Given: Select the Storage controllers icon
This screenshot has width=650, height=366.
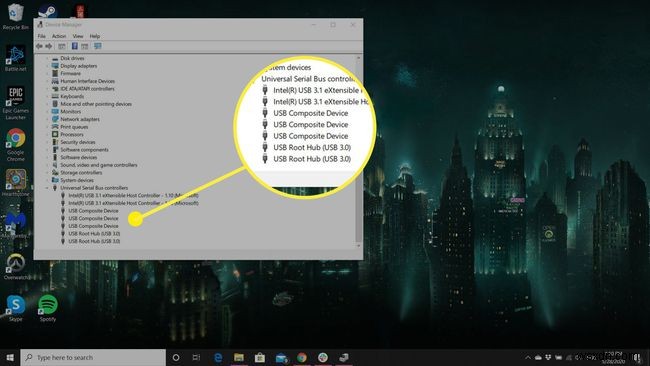Looking at the screenshot, I should click(55, 172).
